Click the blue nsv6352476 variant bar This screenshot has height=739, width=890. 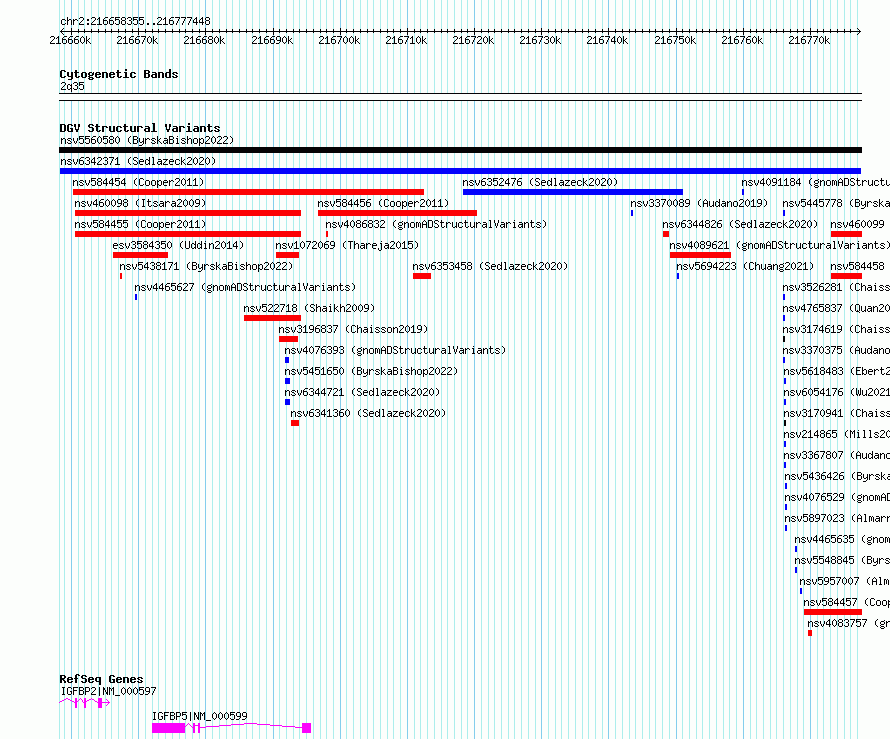573,192
